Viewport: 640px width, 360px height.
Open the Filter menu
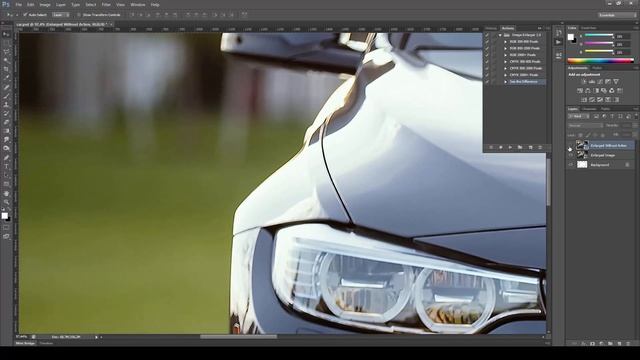106,4
